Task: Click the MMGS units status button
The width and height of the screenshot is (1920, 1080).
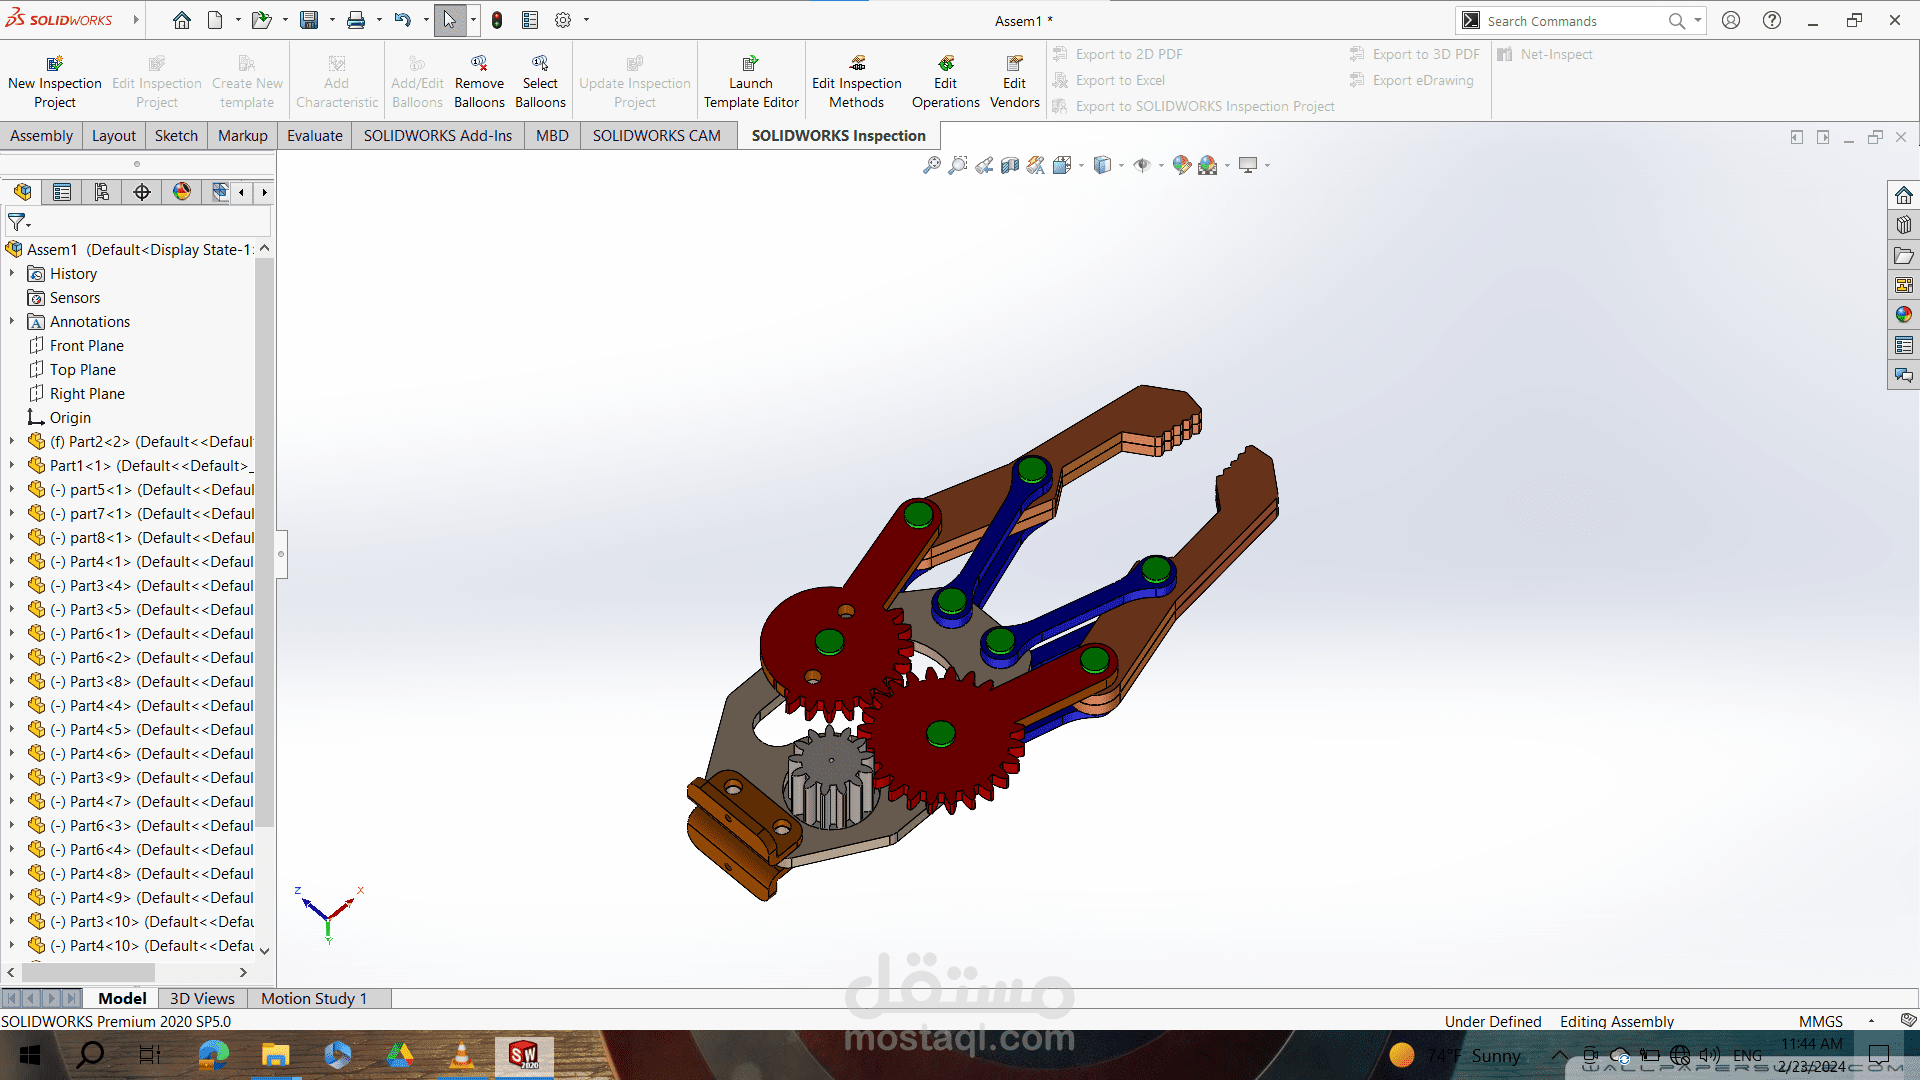Action: (x=1820, y=1021)
